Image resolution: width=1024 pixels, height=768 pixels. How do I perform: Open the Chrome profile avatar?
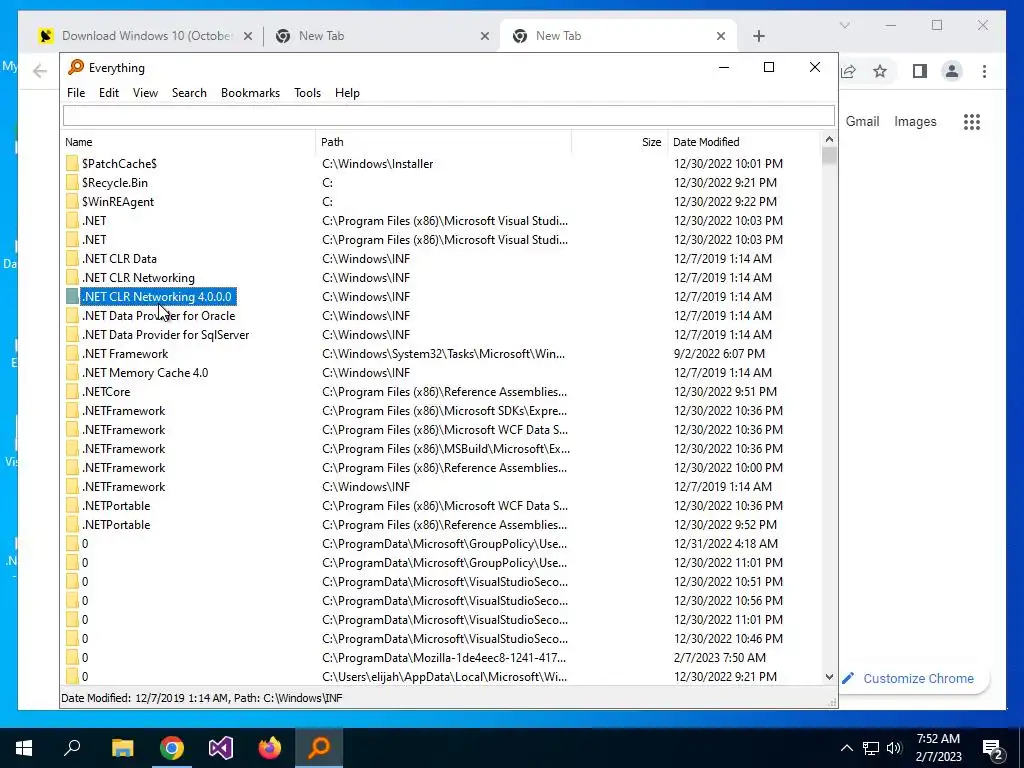[952, 71]
